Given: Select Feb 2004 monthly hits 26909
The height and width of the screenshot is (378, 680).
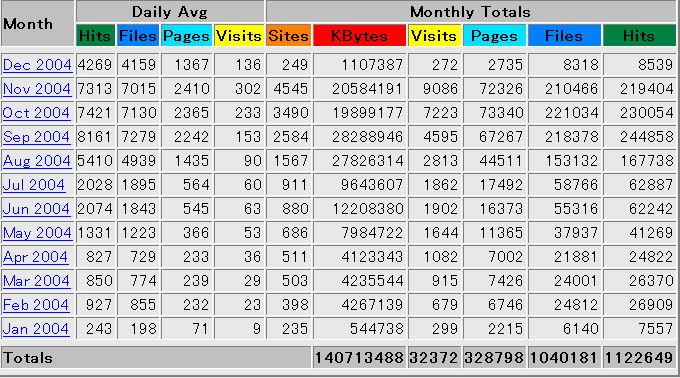Looking at the screenshot, I should (x=651, y=305).
